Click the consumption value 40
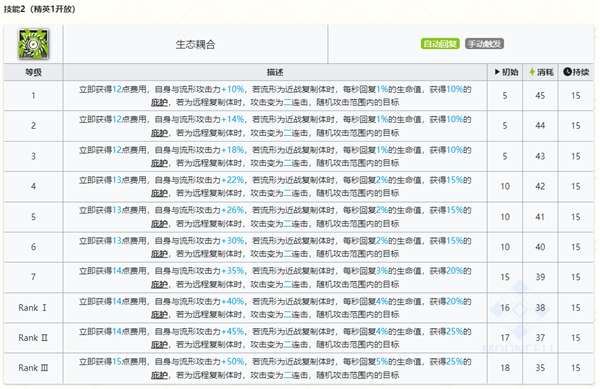Image resolution: width=600 pixels, height=389 pixels. [540, 247]
